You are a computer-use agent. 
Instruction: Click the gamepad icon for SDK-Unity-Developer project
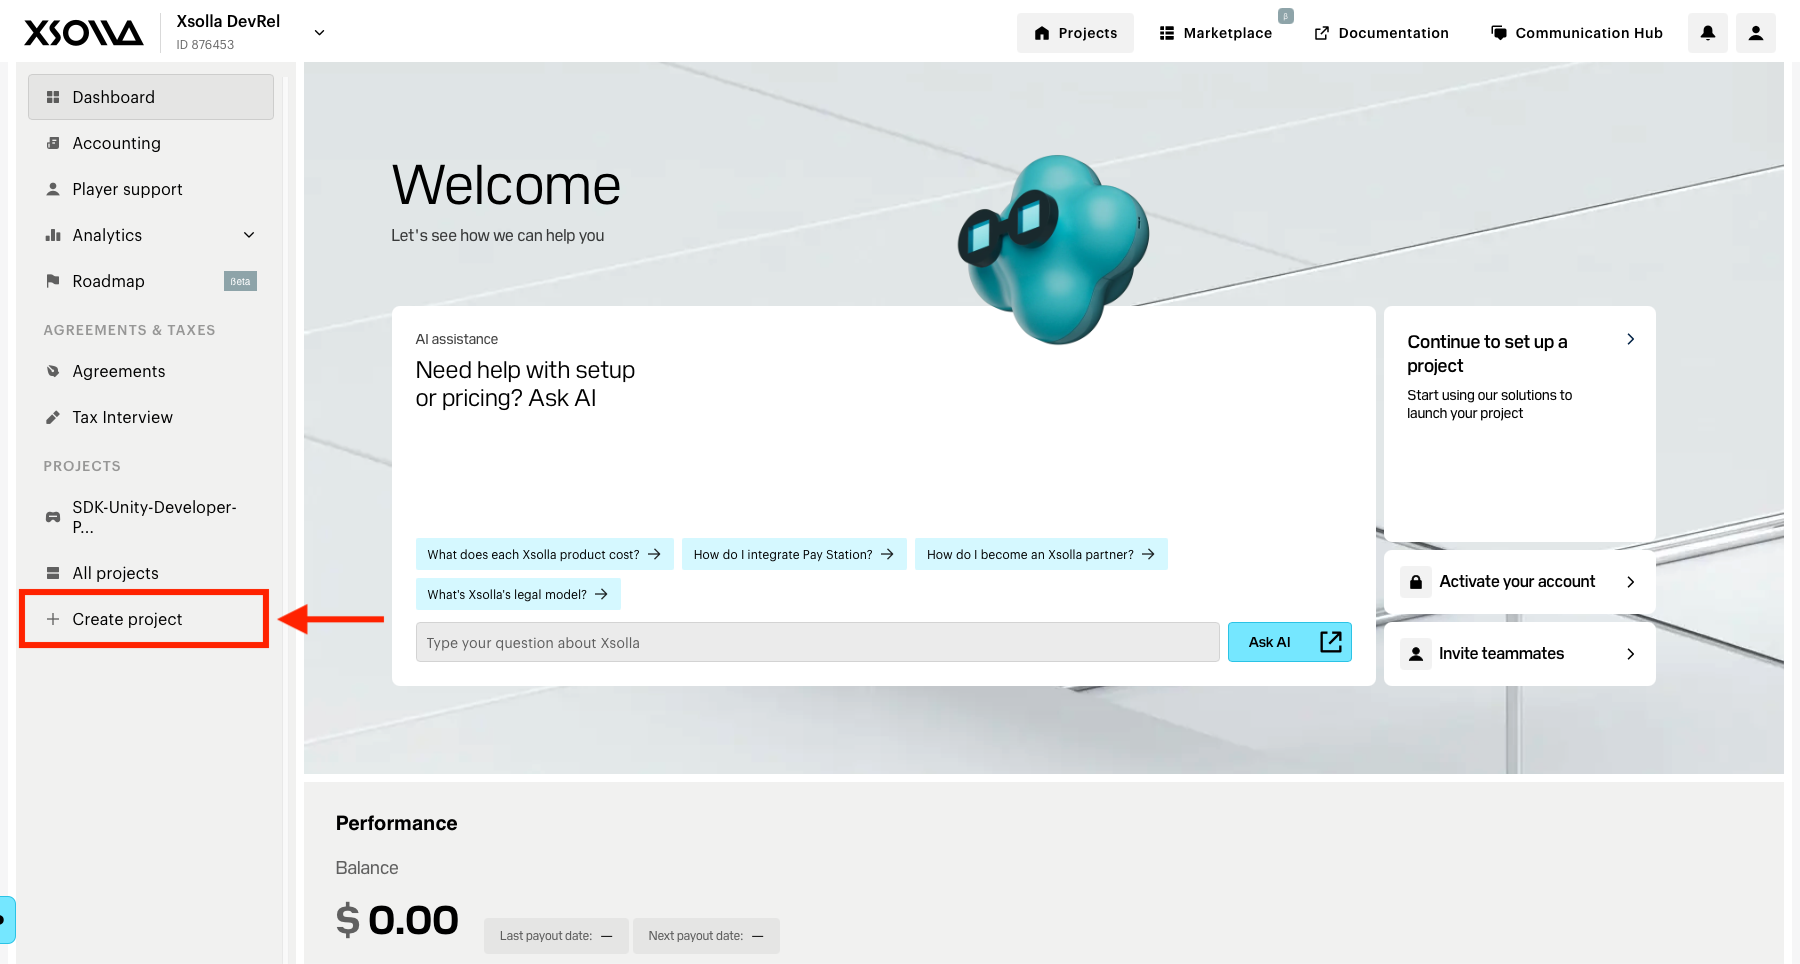53,517
